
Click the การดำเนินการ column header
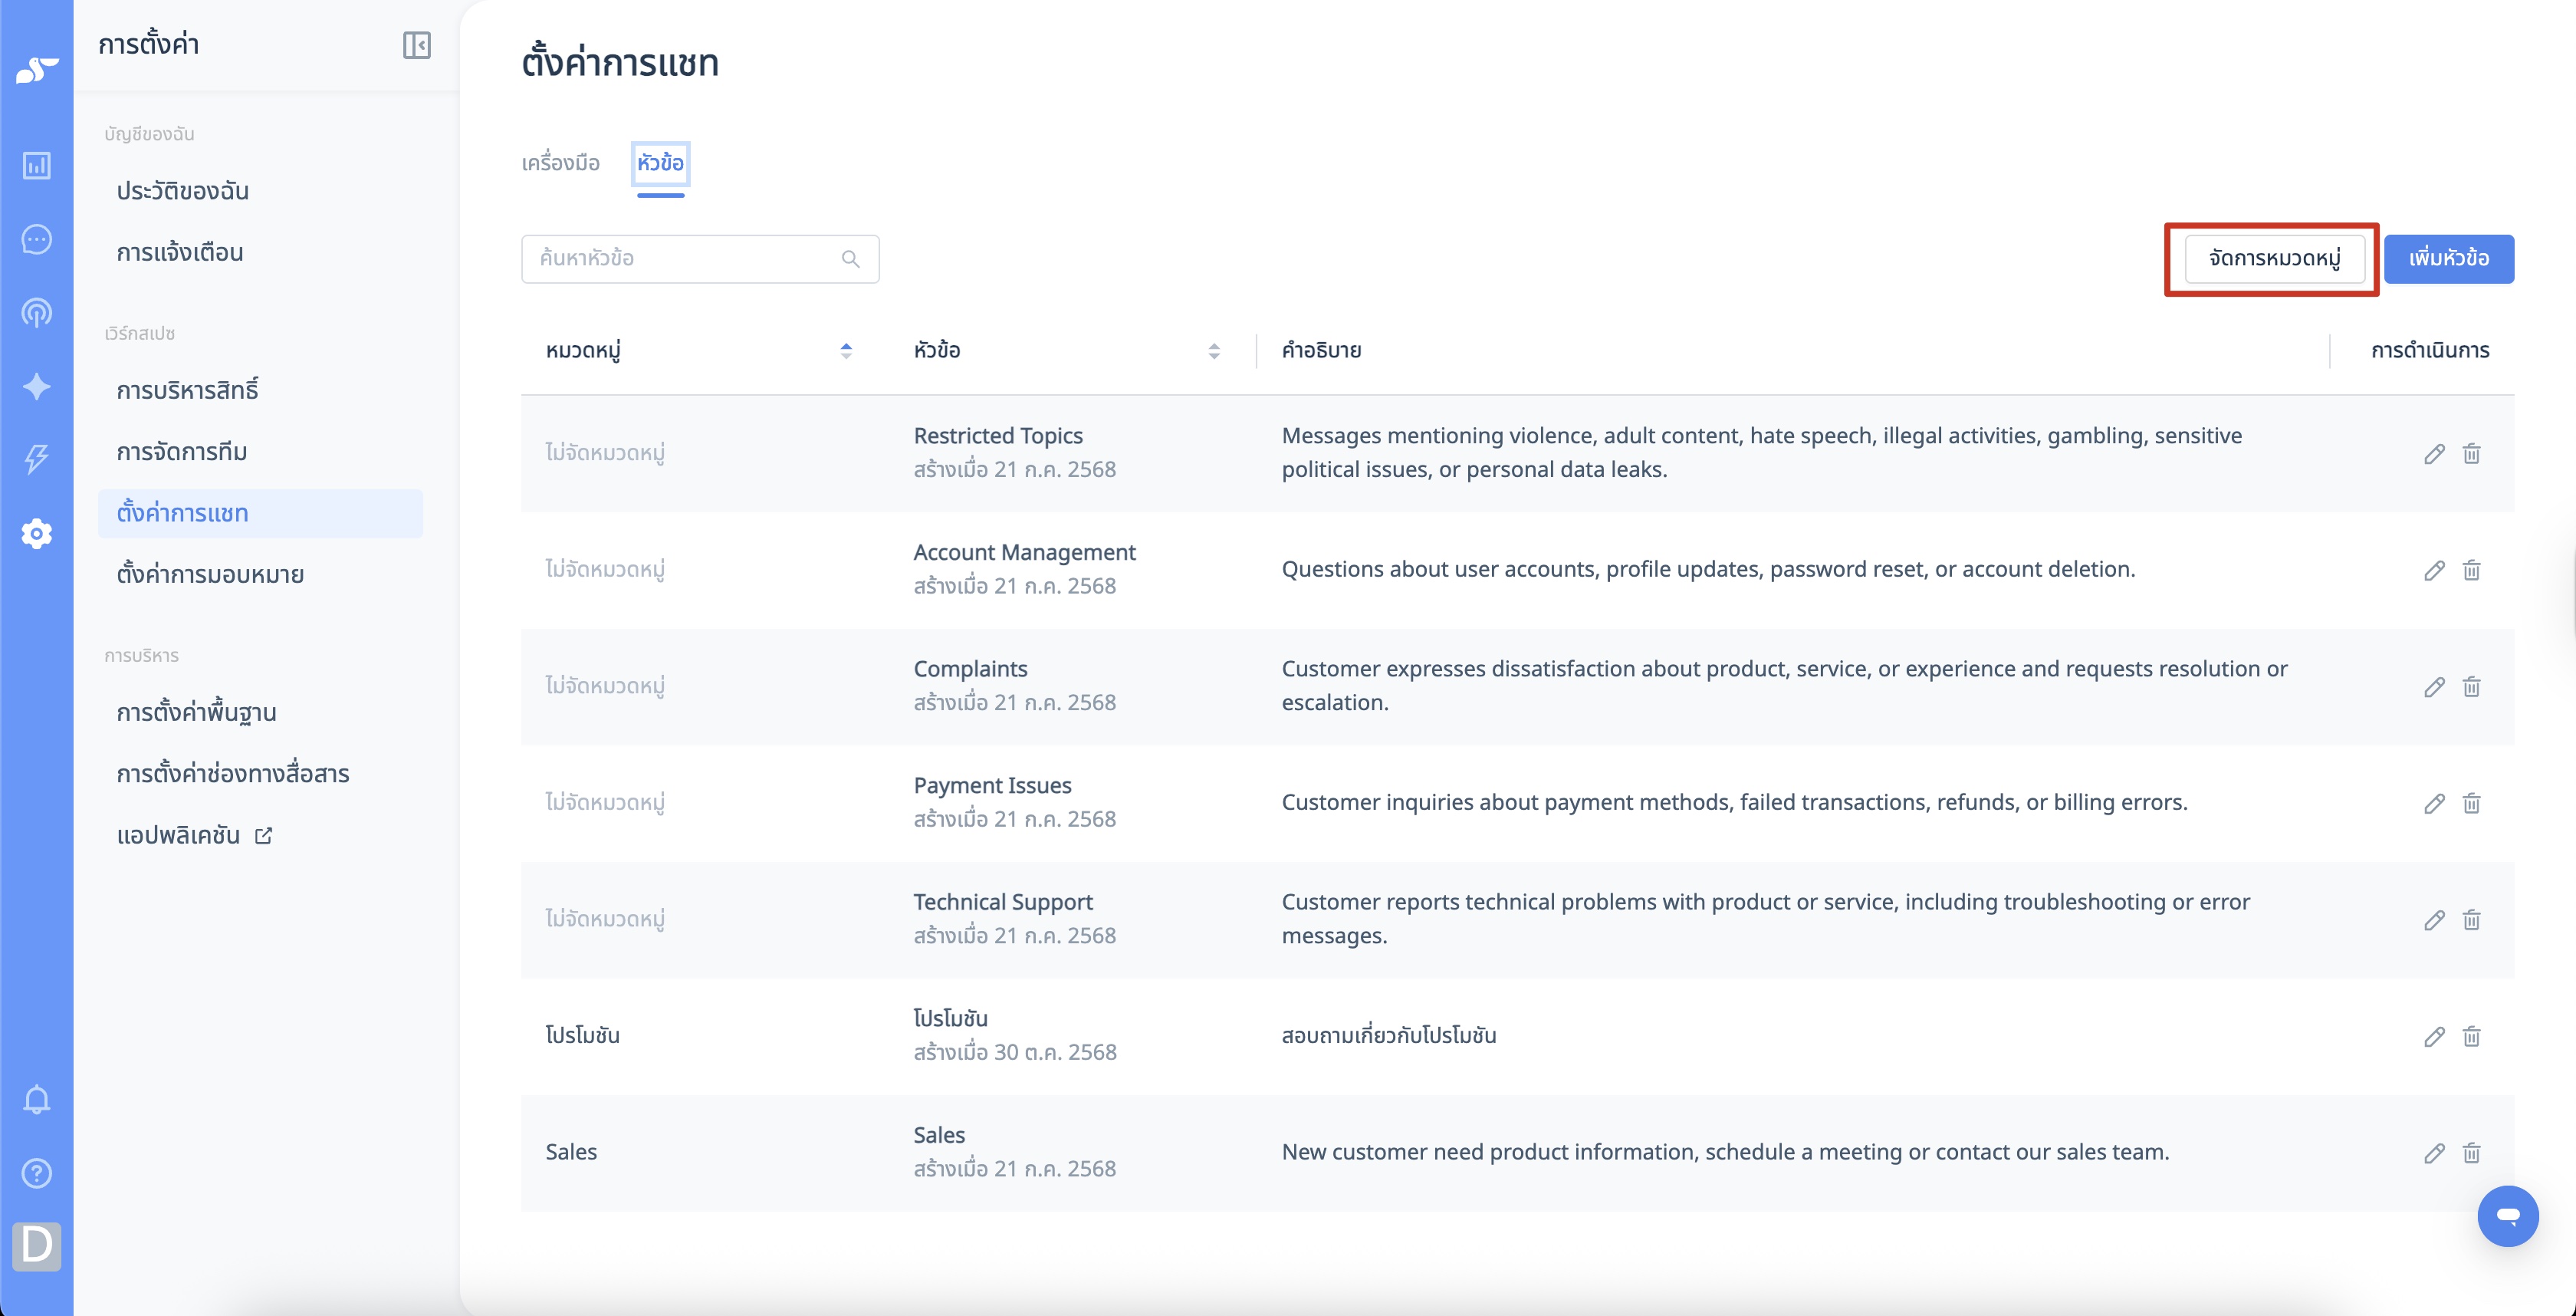tap(2430, 351)
